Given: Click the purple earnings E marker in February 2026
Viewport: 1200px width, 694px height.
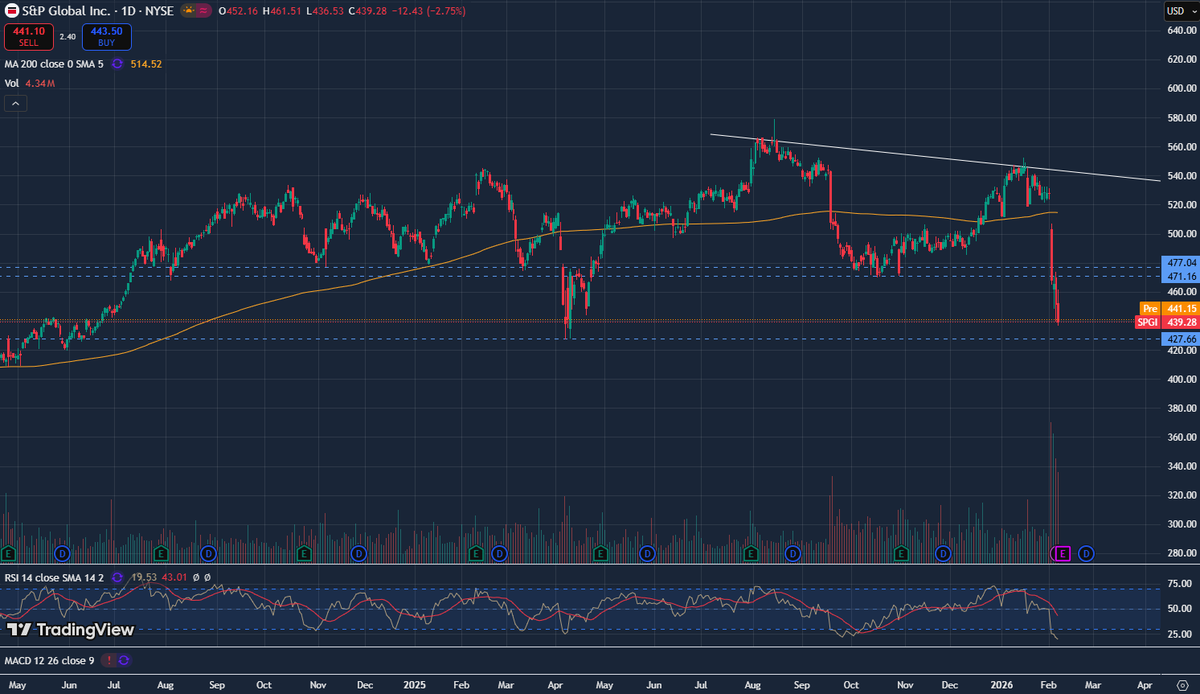Looking at the screenshot, I should pos(1063,553).
